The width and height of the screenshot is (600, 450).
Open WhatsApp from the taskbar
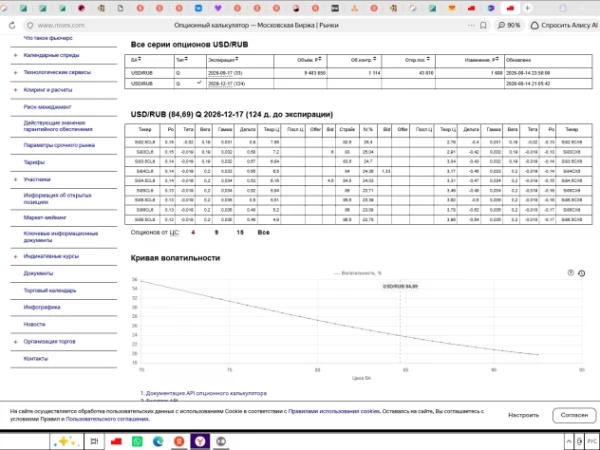coord(137,441)
